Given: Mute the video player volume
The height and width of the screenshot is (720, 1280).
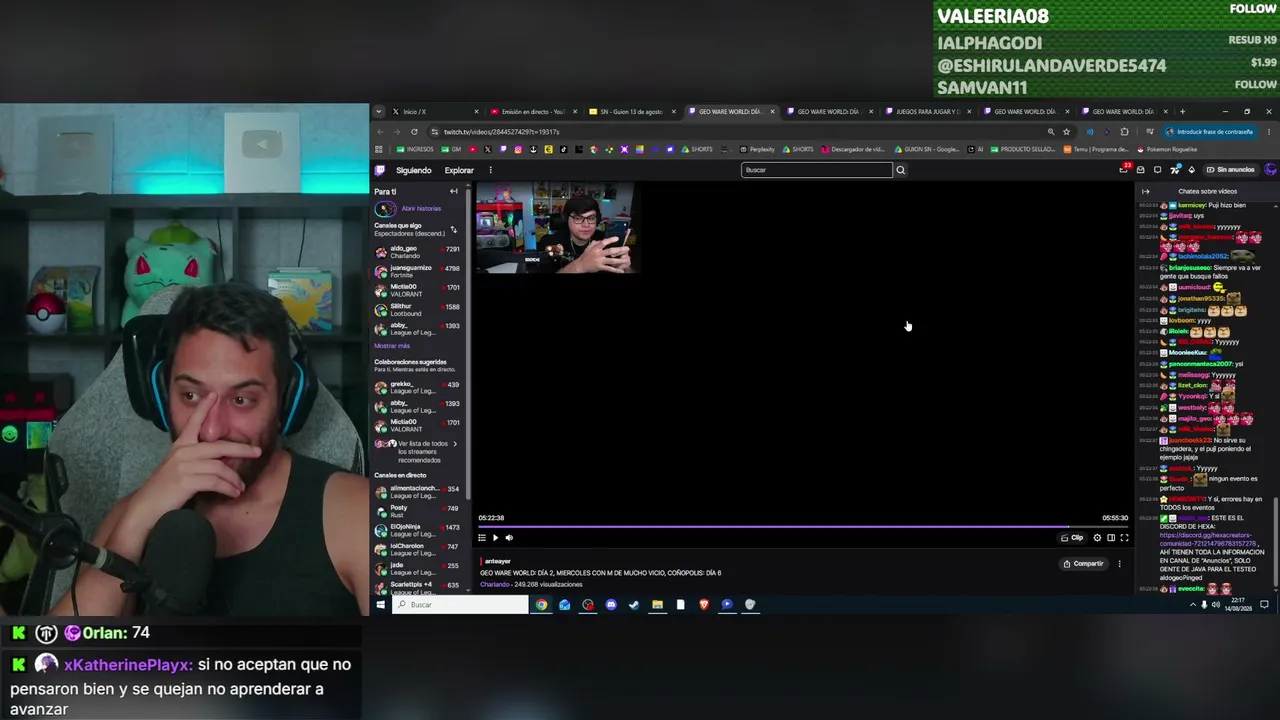Looking at the screenshot, I should click(509, 538).
